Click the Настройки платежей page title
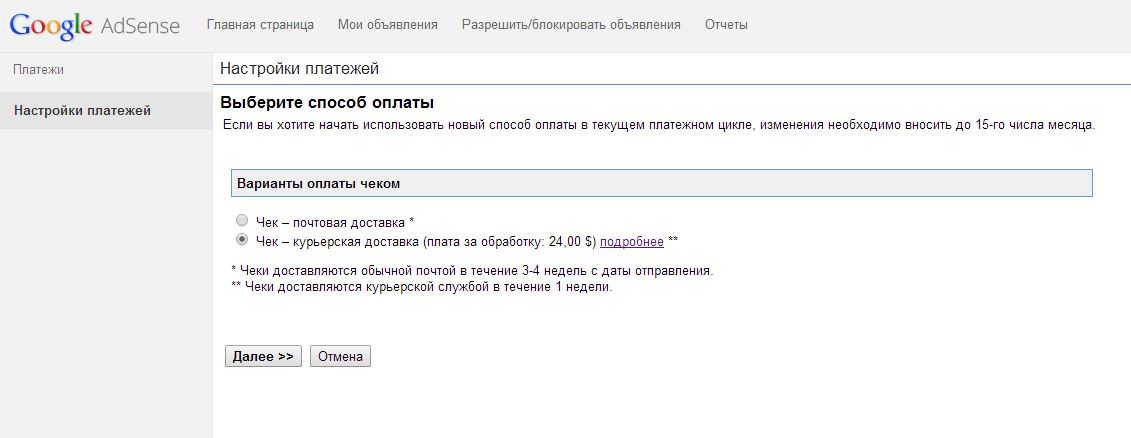This screenshot has height=438, width=1131. click(x=299, y=69)
